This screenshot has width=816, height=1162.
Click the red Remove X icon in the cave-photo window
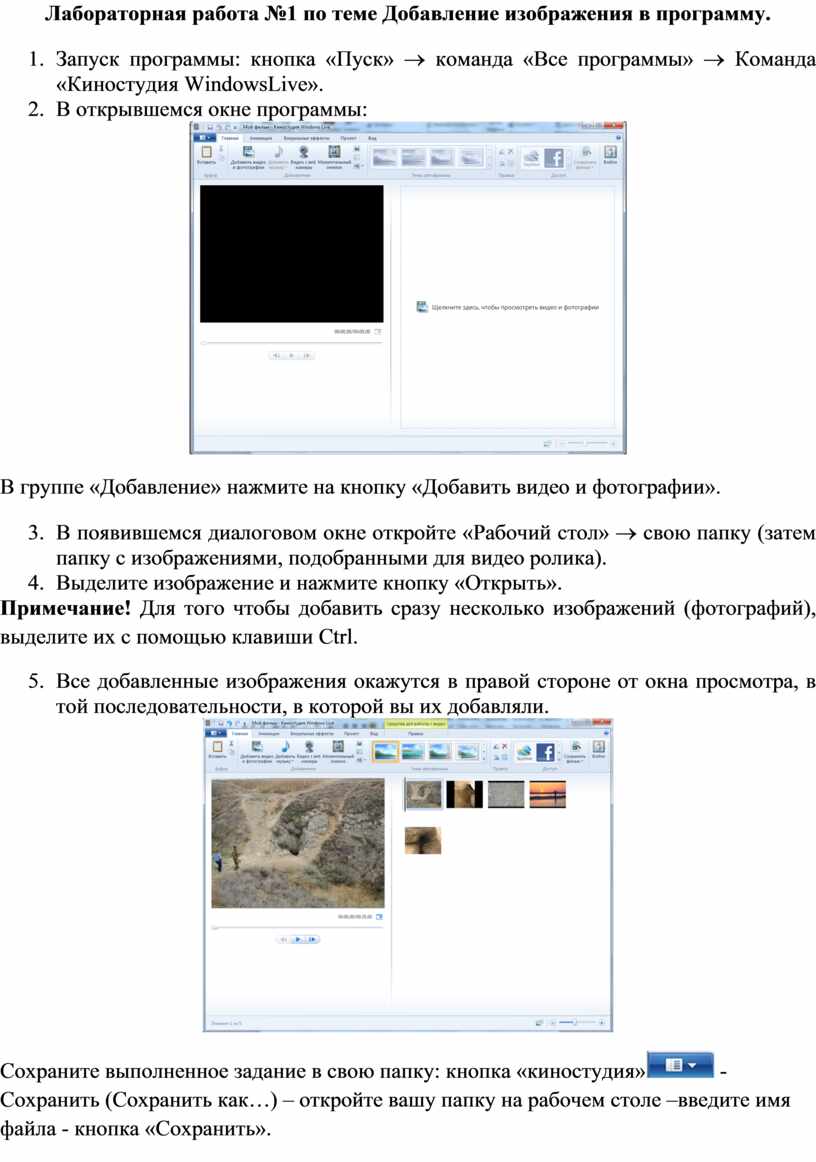pos(505,747)
